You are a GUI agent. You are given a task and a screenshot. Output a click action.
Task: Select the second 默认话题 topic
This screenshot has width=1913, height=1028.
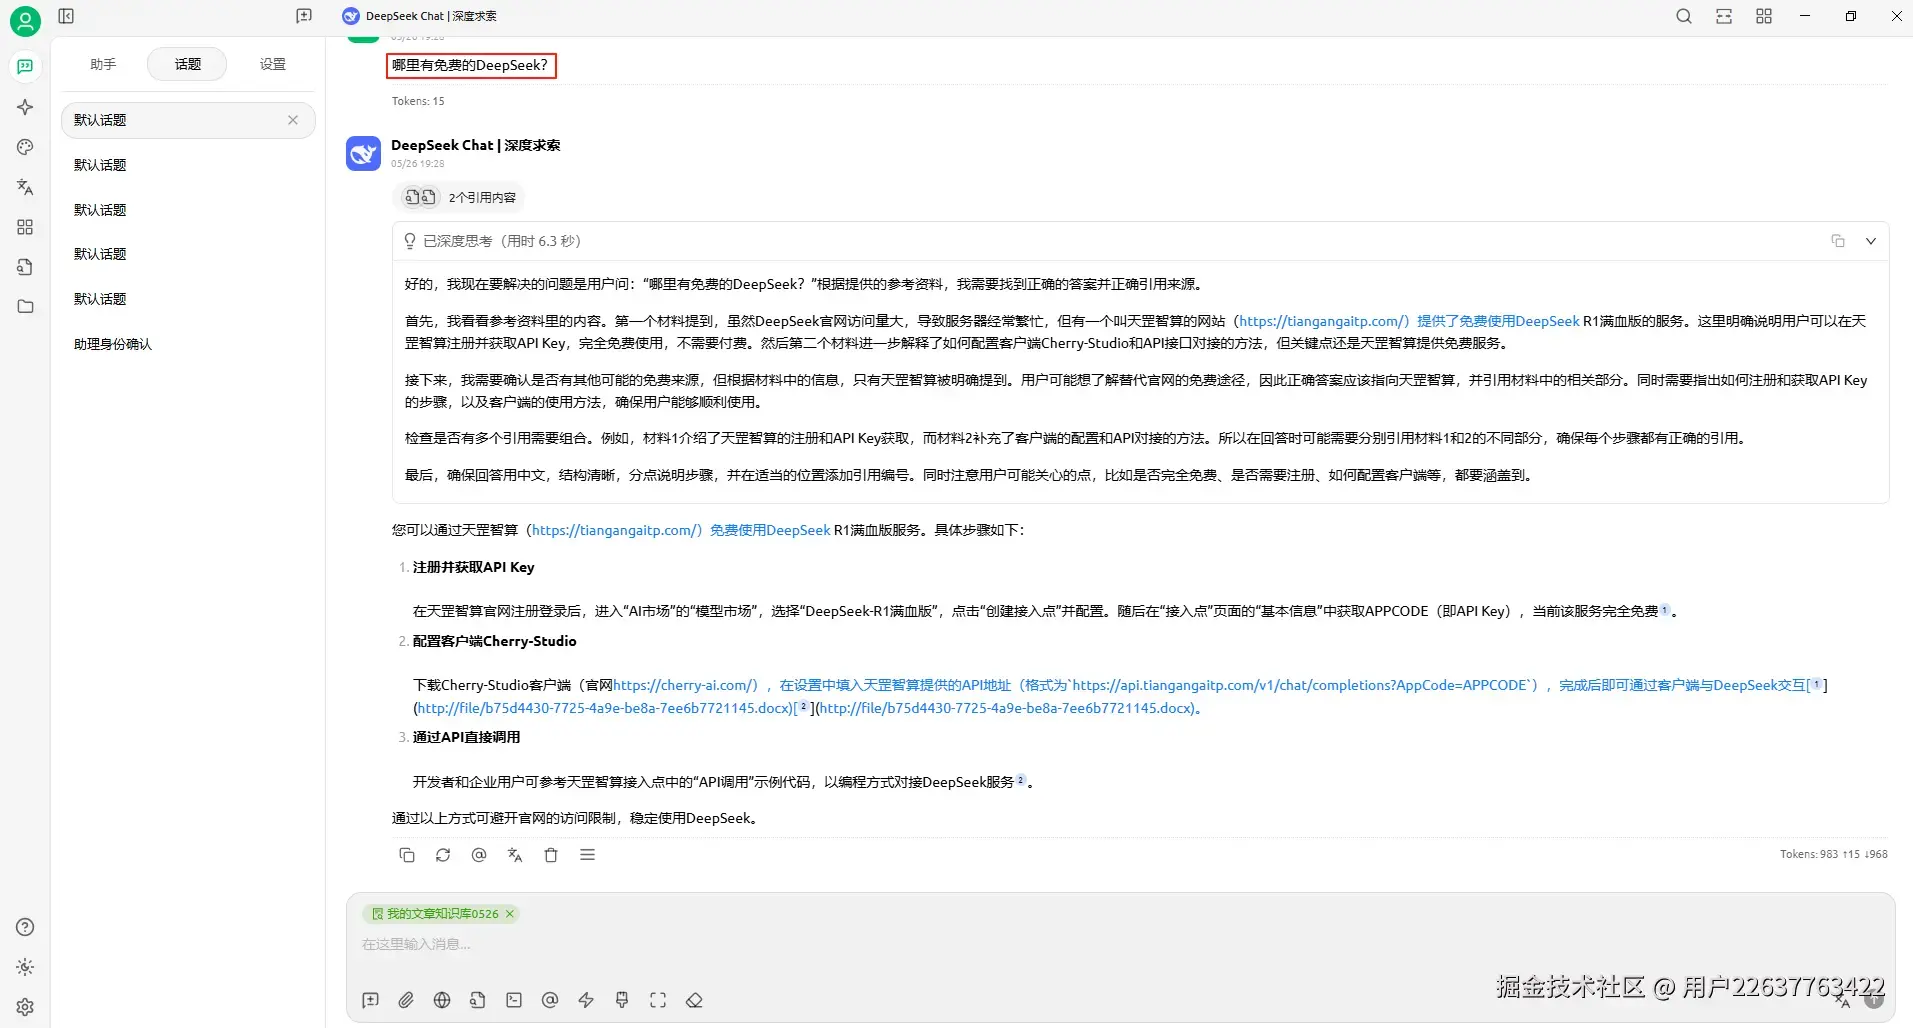coord(188,165)
